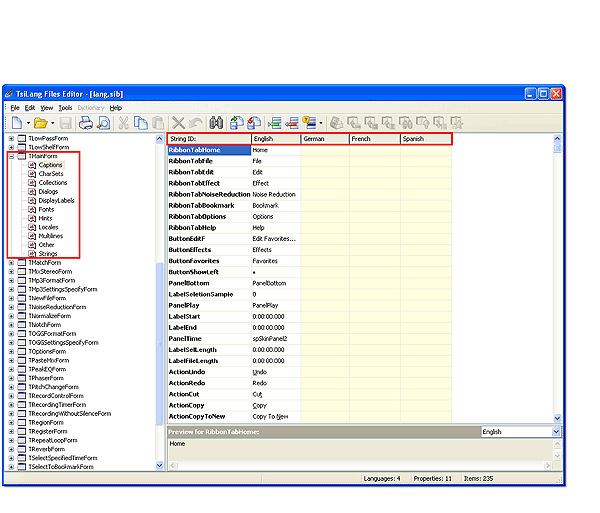Click the Paste toolbar icon
This screenshot has height=513, width=600.
159,123
